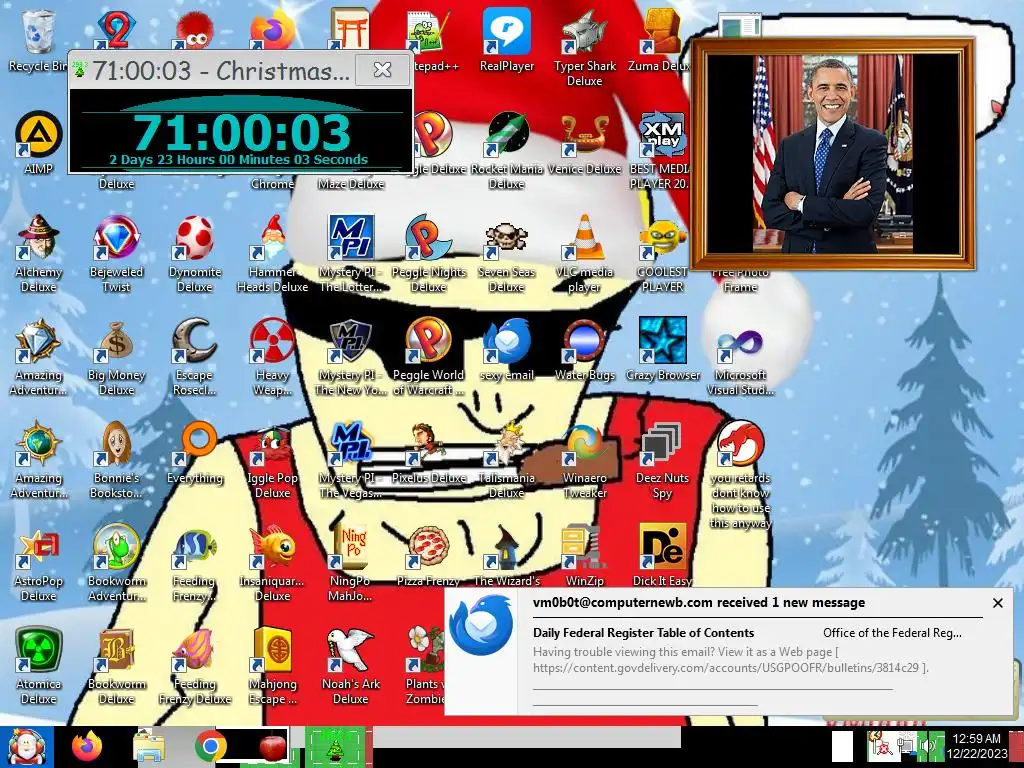Dismiss the Thunderbird new message notification
Screen dimensions: 1024x768
tap(997, 603)
